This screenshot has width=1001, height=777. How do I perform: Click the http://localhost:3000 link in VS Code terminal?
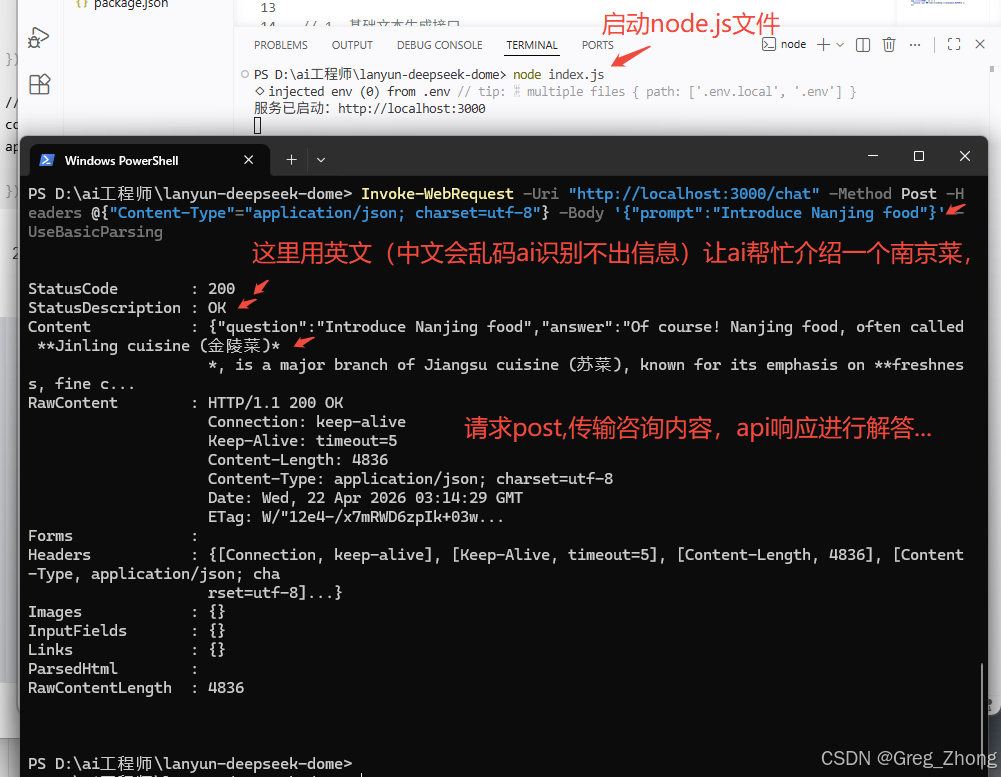click(x=412, y=109)
